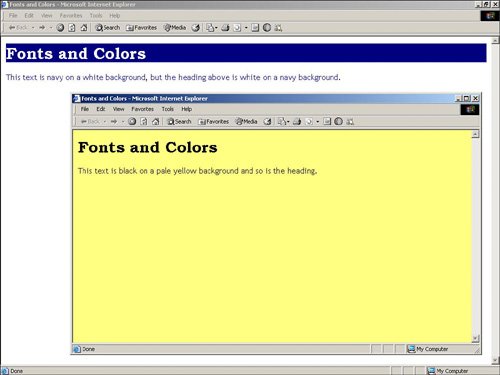Click Back arrow in front yellow-page window
The height and width of the screenshot is (375, 500).
point(90,122)
